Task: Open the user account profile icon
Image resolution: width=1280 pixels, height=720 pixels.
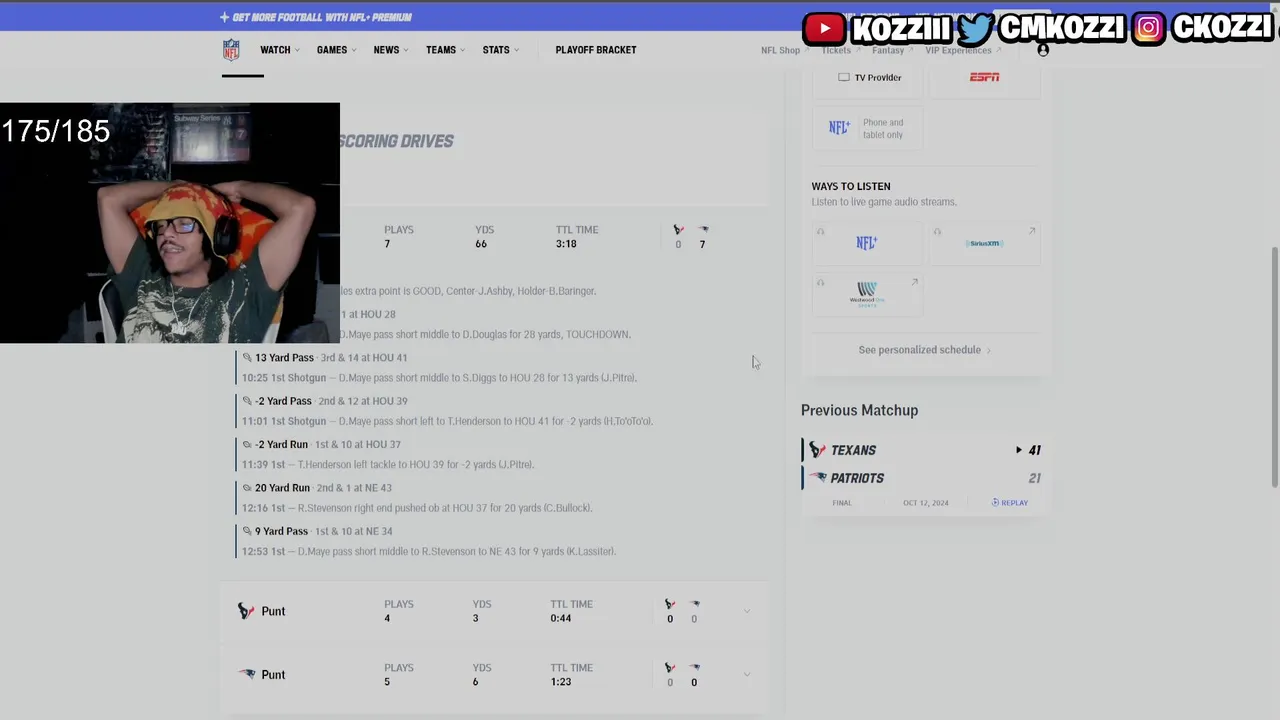Action: [1043, 50]
